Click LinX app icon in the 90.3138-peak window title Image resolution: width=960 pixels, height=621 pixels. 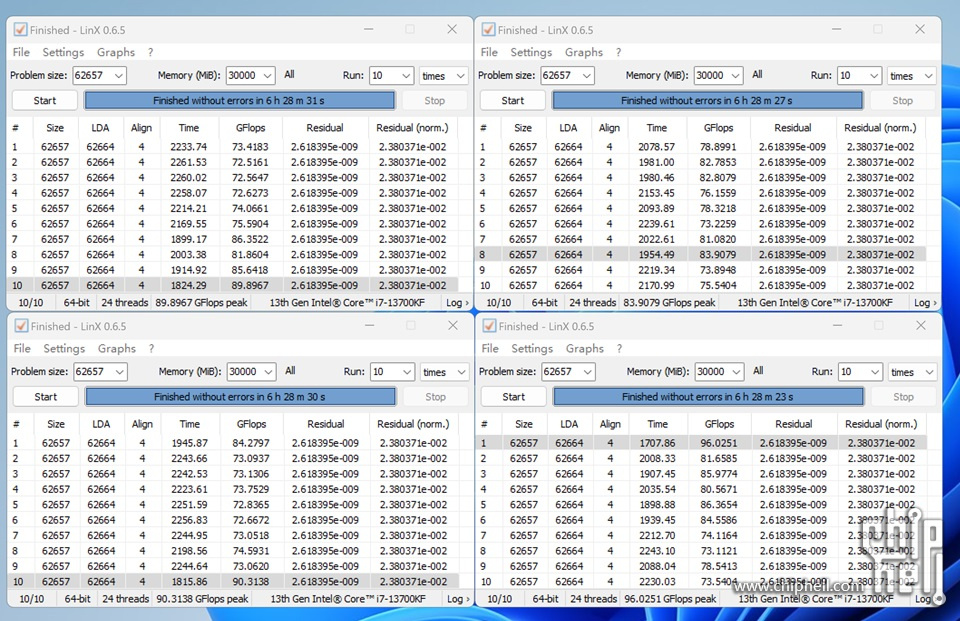pos(21,326)
